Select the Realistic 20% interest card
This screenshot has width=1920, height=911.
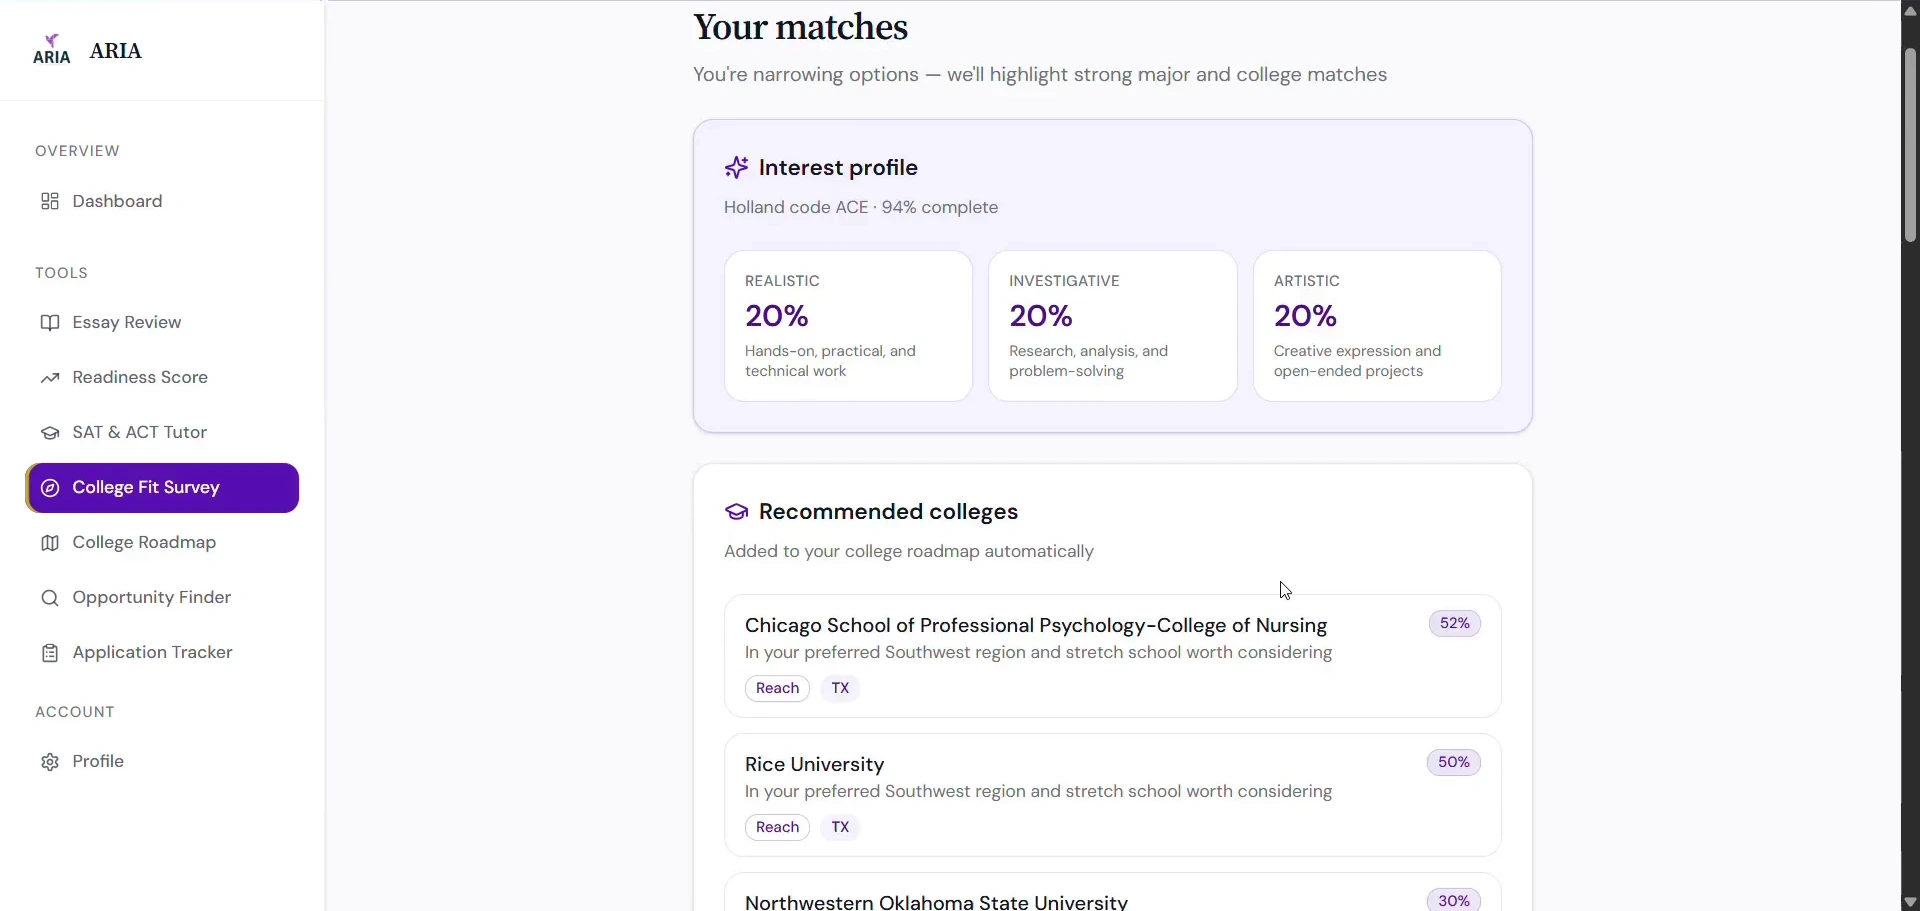pos(848,326)
